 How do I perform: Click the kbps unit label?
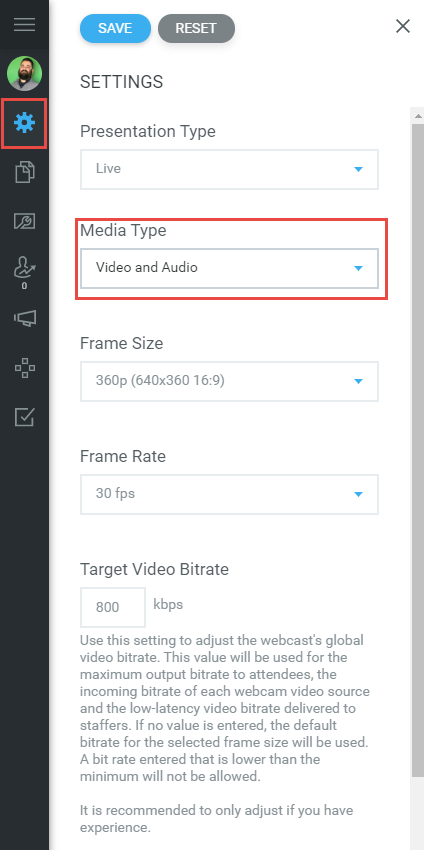(x=168, y=604)
